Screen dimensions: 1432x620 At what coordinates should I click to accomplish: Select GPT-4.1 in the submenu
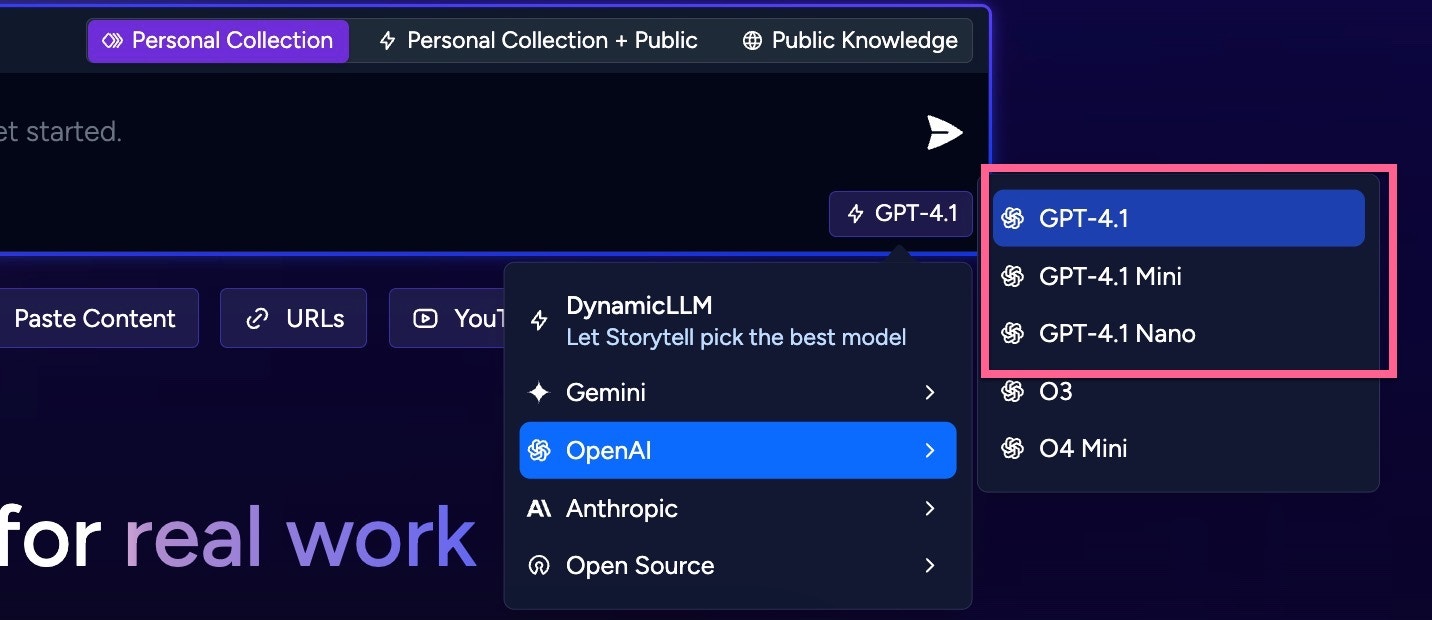[x=1179, y=218]
